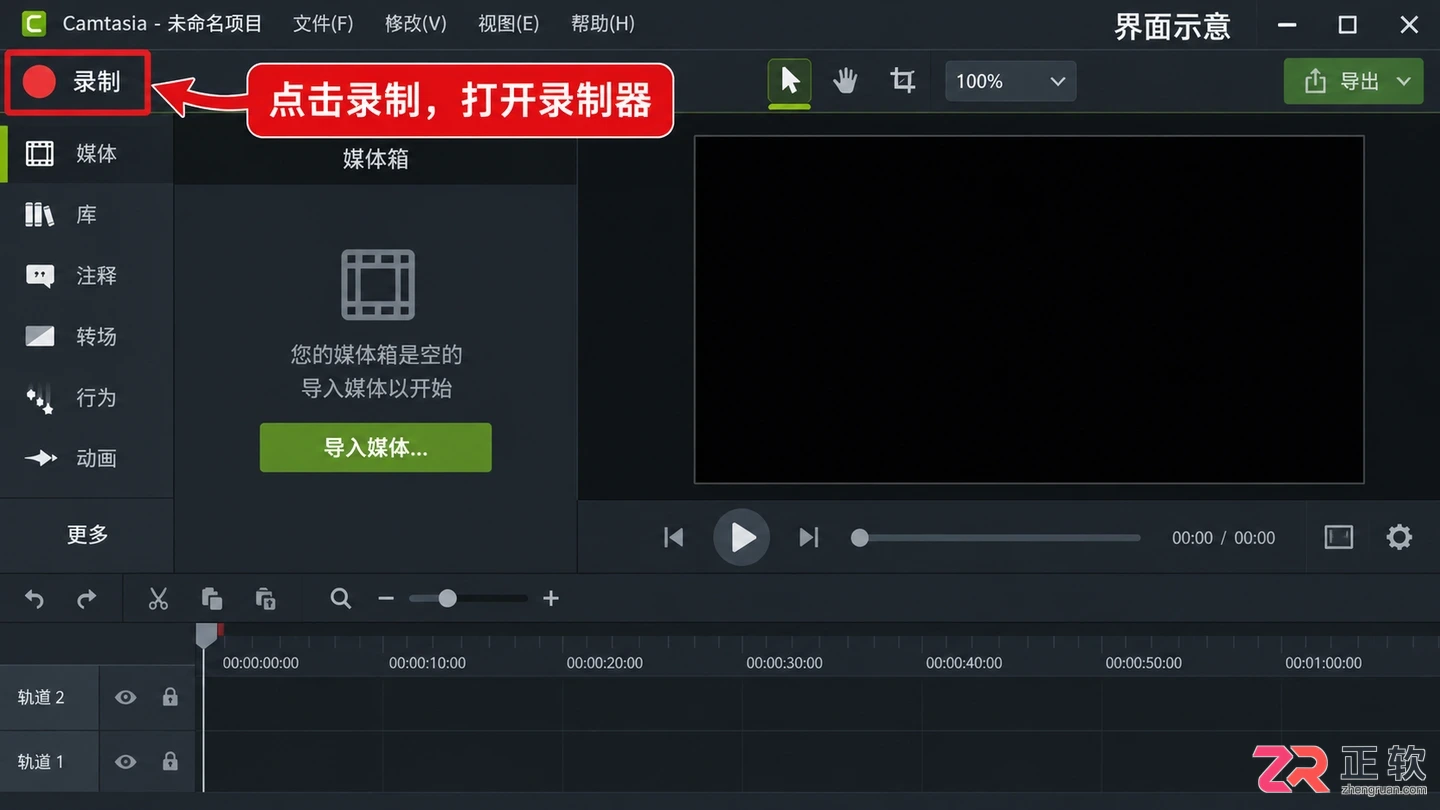
Task: Jump to previous frame
Action: click(674, 538)
